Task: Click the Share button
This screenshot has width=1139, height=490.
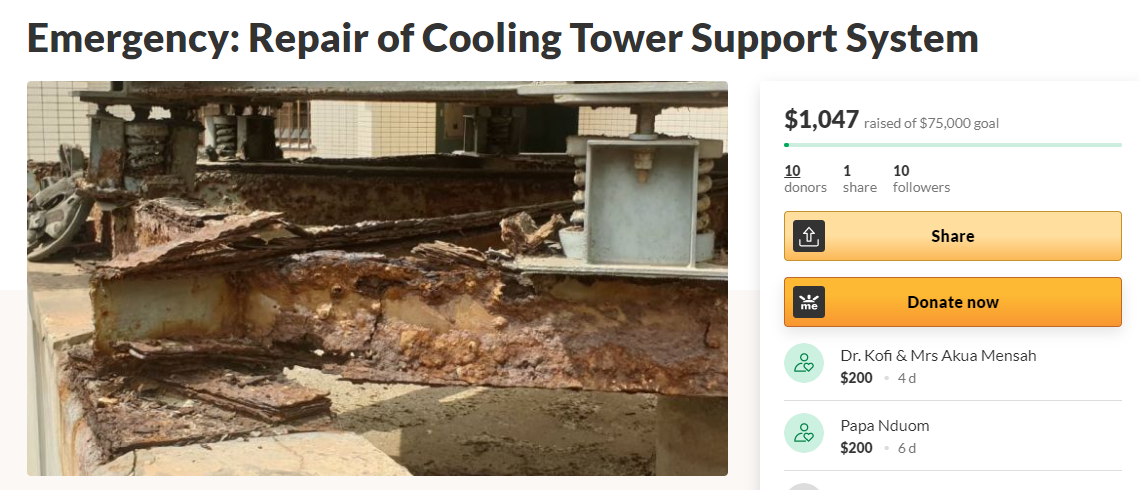Action: pyautogui.click(x=952, y=236)
